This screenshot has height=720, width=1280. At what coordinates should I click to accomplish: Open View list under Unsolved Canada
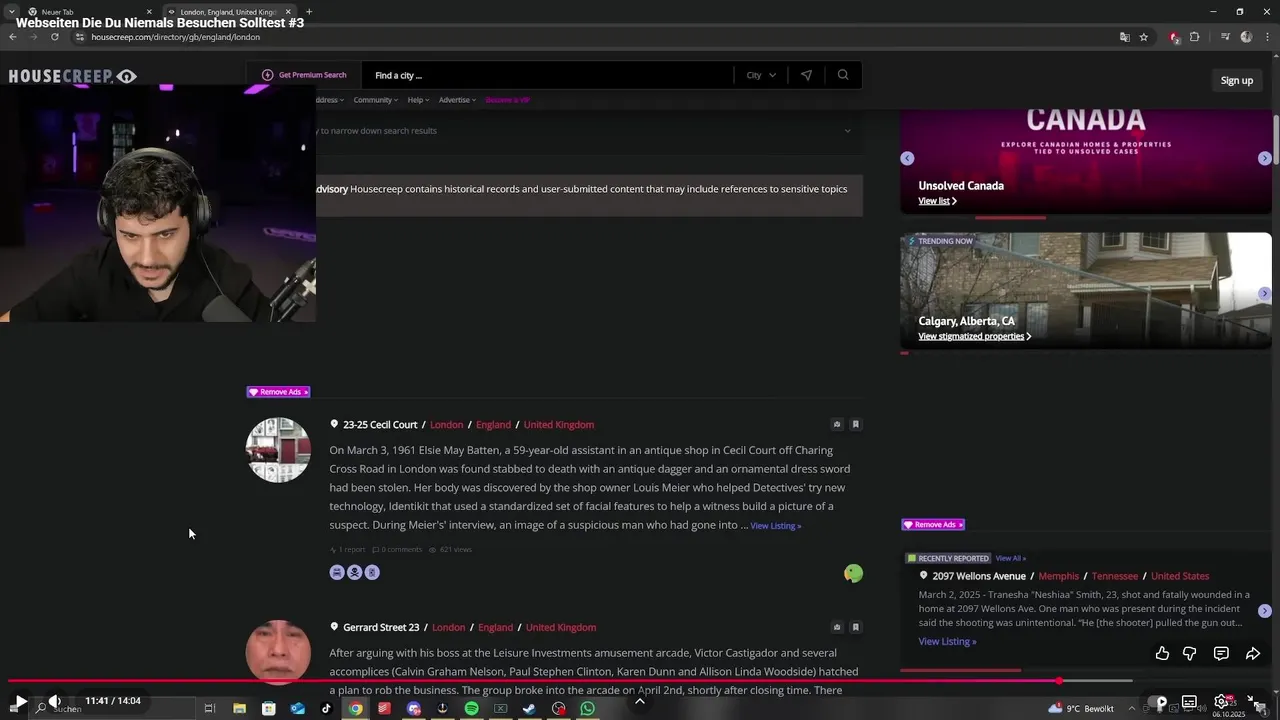[937, 201]
